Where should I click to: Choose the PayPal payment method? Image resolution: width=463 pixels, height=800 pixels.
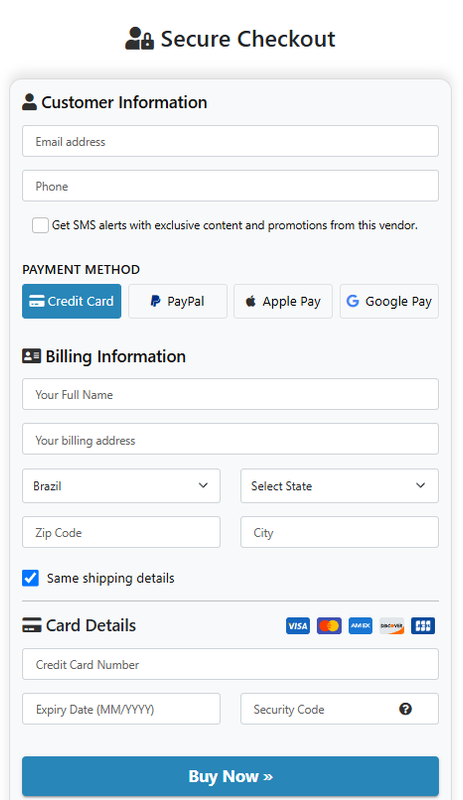(x=178, y=301)
